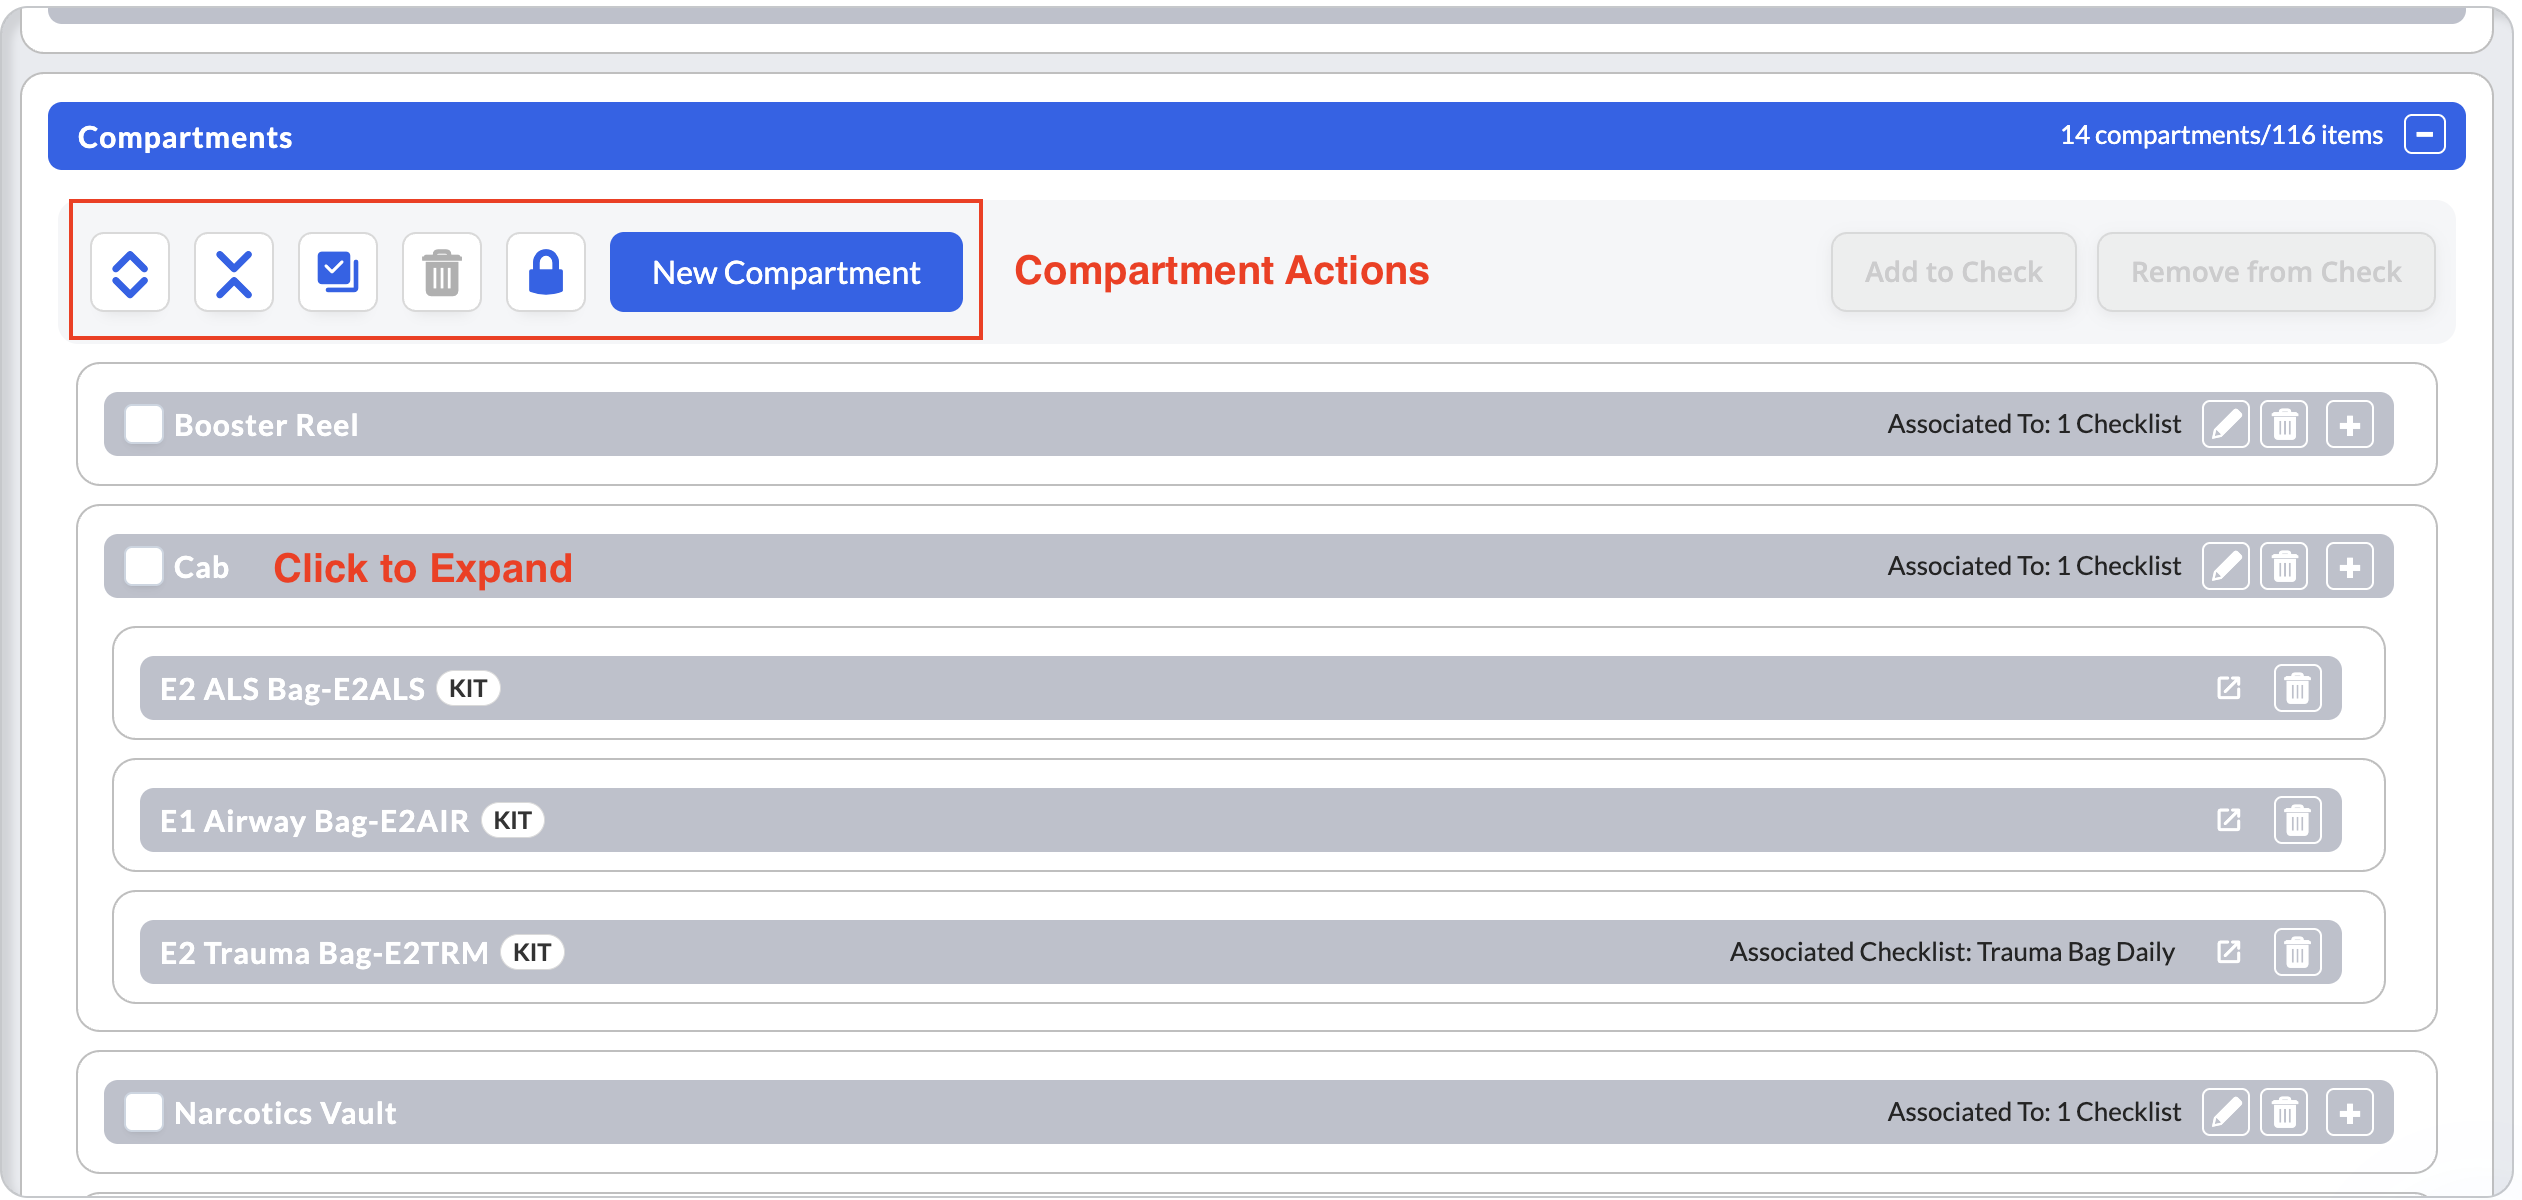Add item to Booster Reel with plus

2350,425
